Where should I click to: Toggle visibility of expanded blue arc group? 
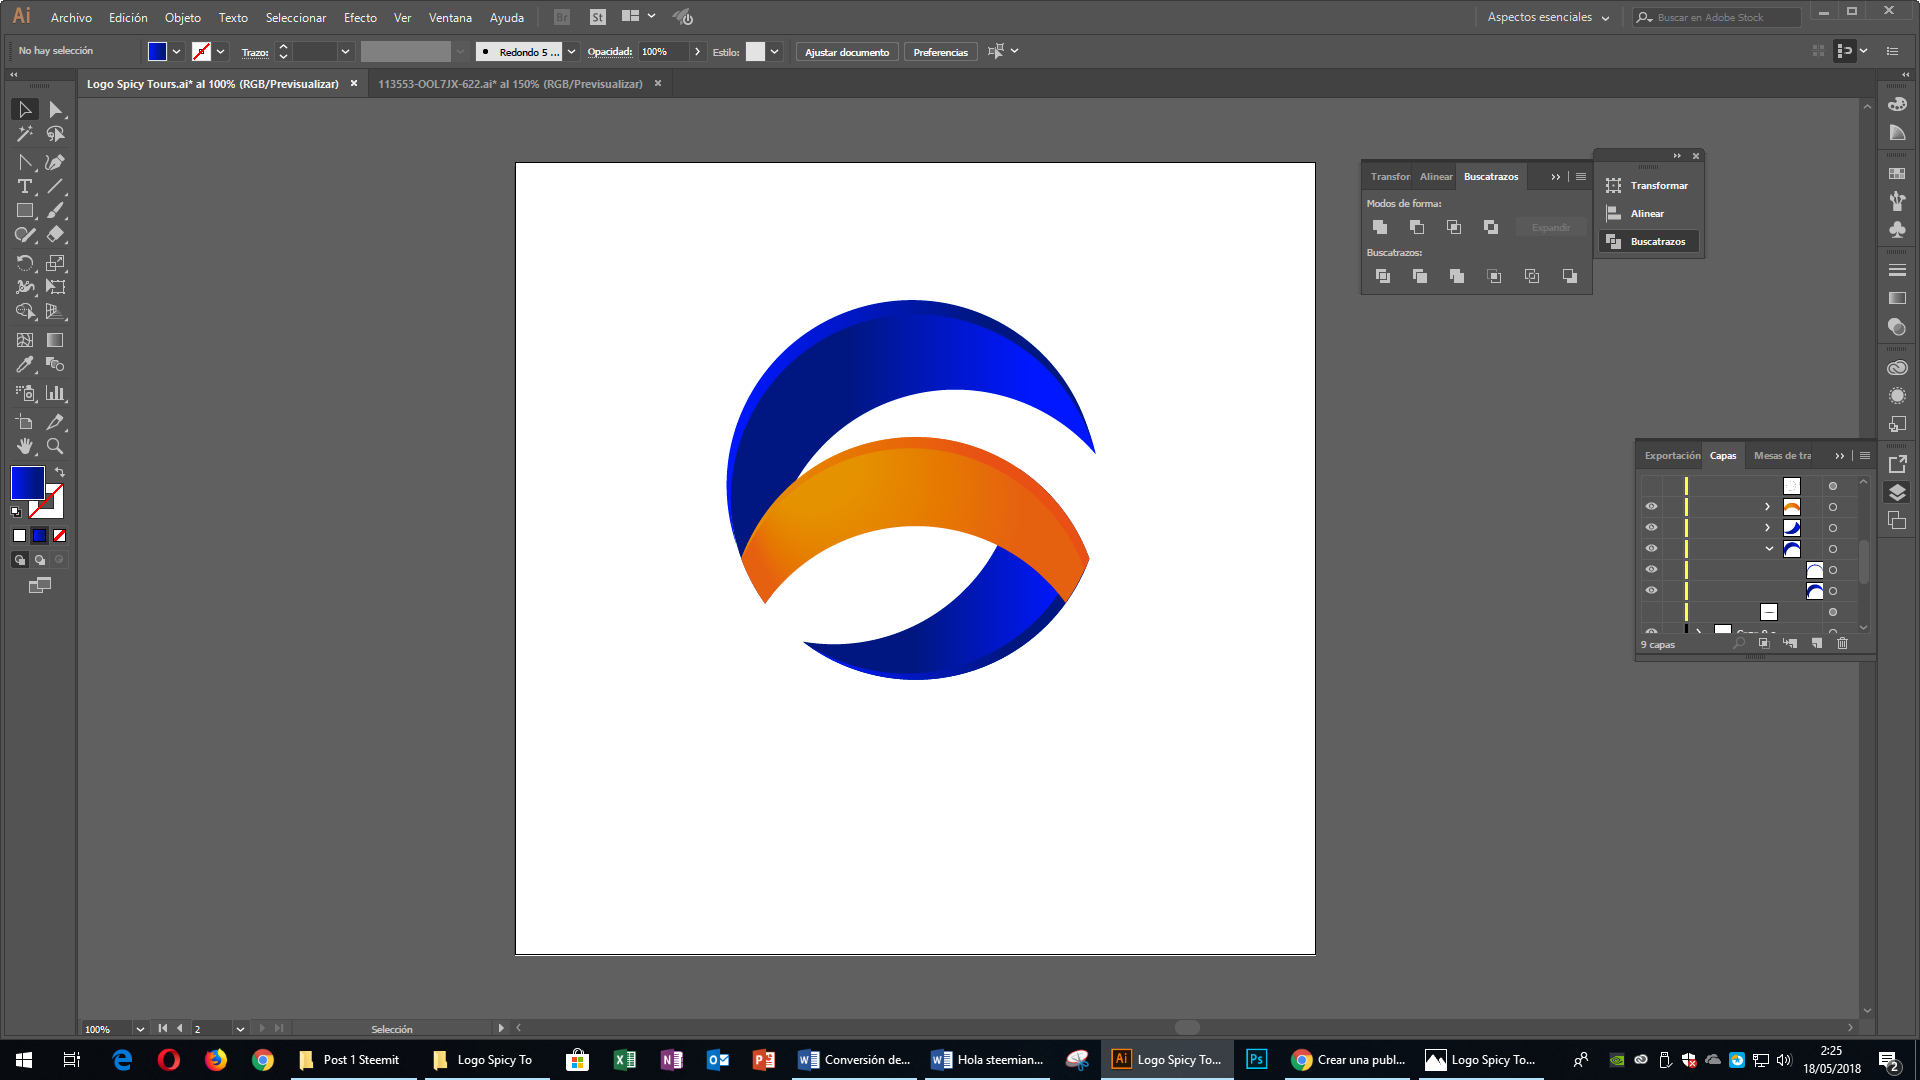[x=1651, y=549]
